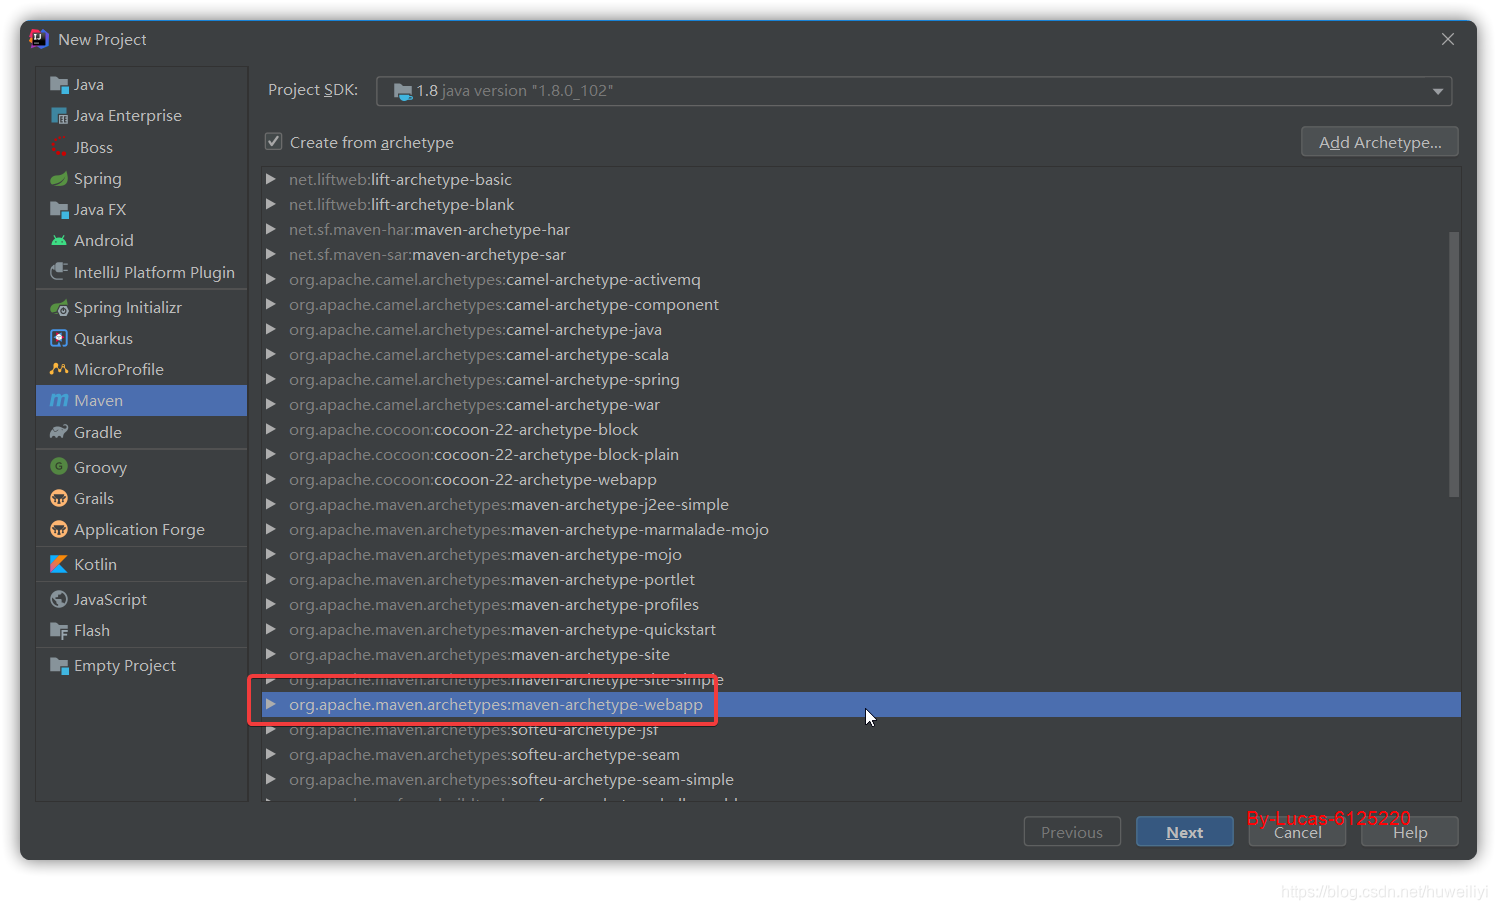Viewport: 1497px width, 910px height.
Task: Choose Application Forge label
Action: pos(139,529)
